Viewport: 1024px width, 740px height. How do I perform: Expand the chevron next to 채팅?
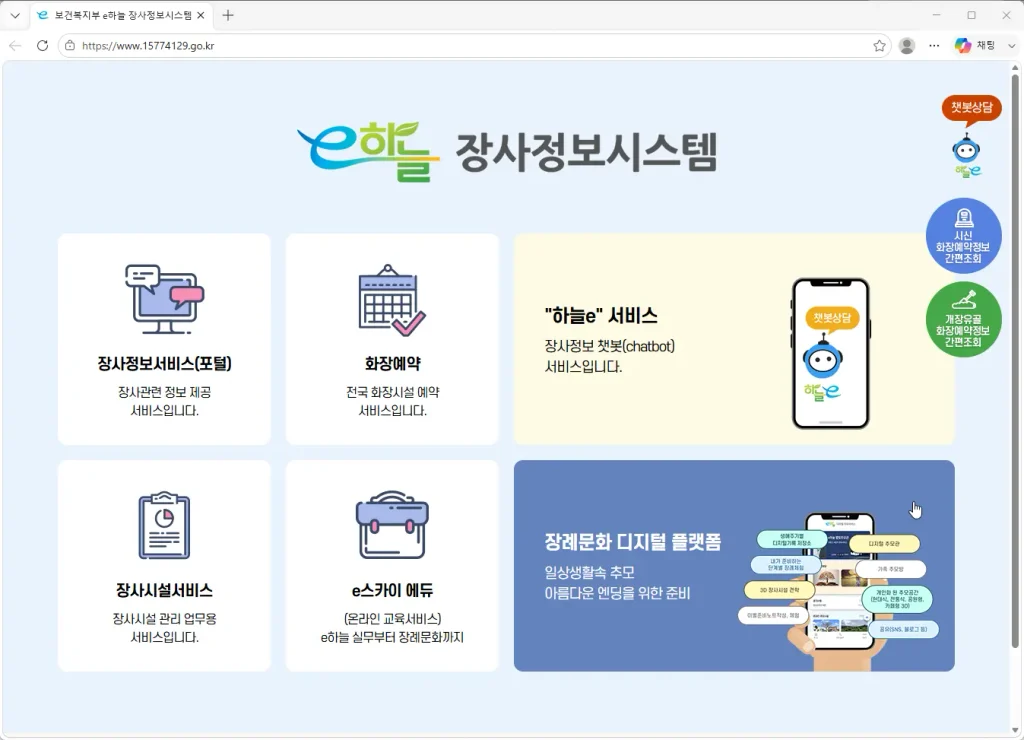pos(1011,46)
